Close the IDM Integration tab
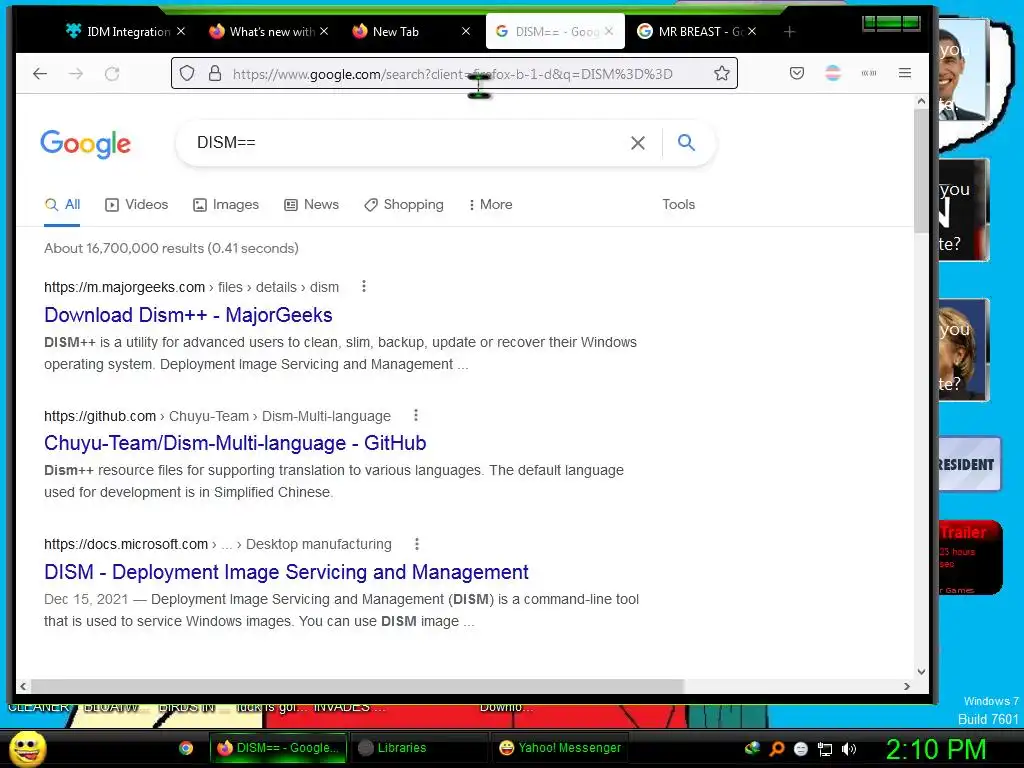This screenshot has width=1024, height=768. 181,31
